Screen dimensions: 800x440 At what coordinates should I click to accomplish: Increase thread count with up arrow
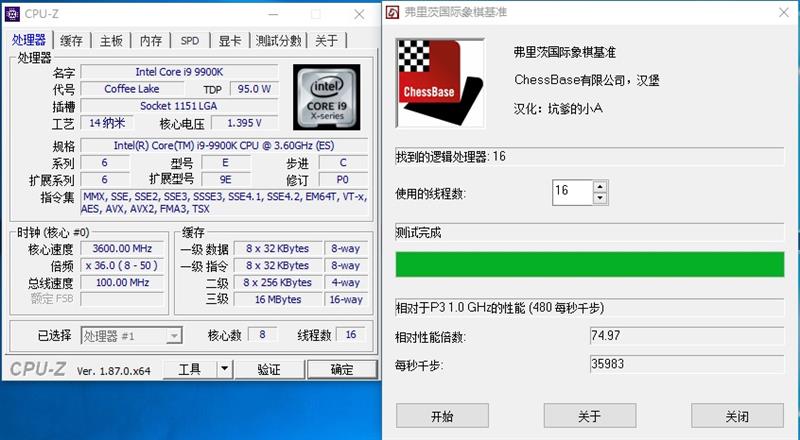pos(600,187)
